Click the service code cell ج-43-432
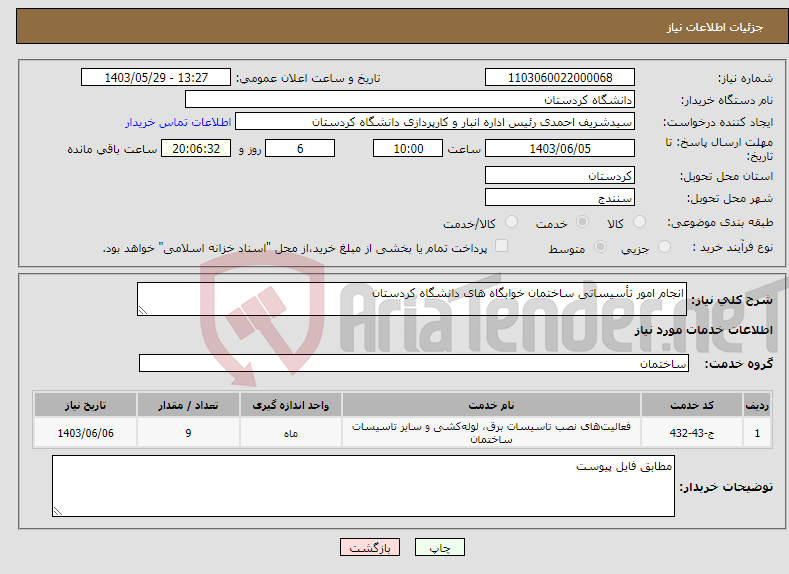Image resolution: width=789 pixels, height=574 pixels. (692, 433)
